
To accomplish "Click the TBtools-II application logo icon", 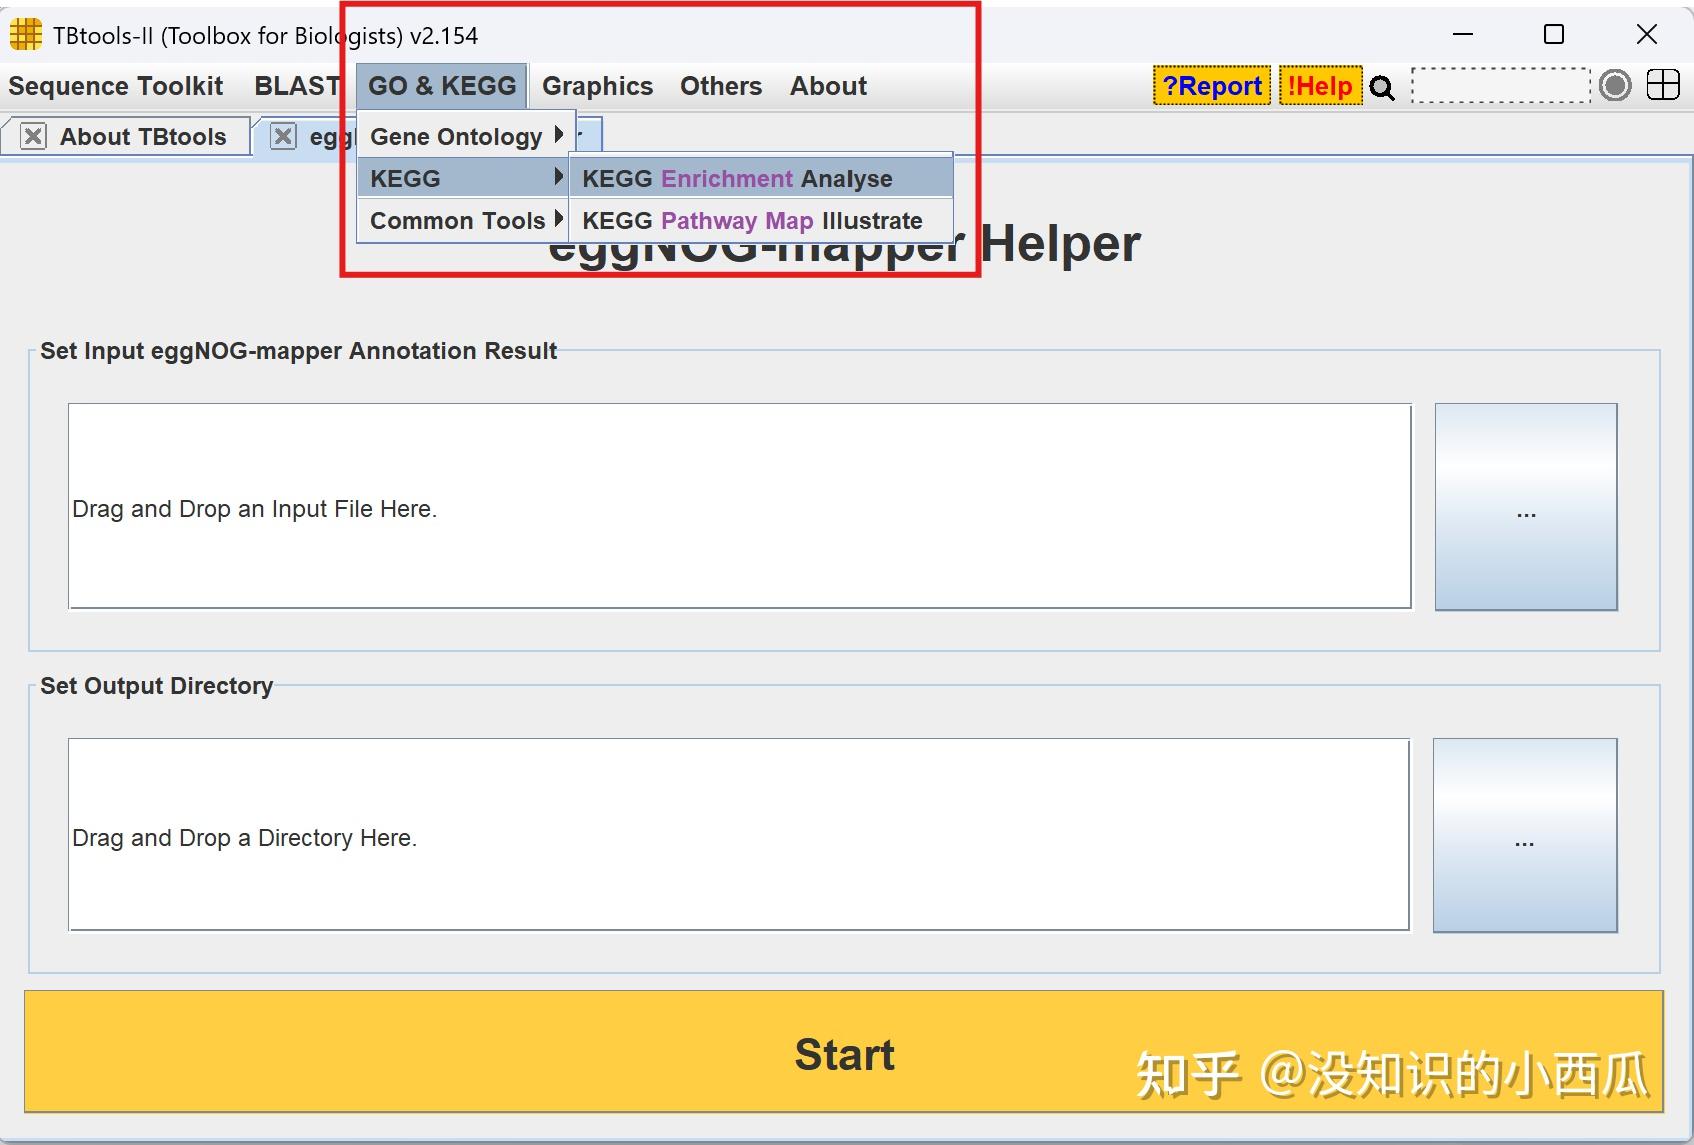I will 23,33.
